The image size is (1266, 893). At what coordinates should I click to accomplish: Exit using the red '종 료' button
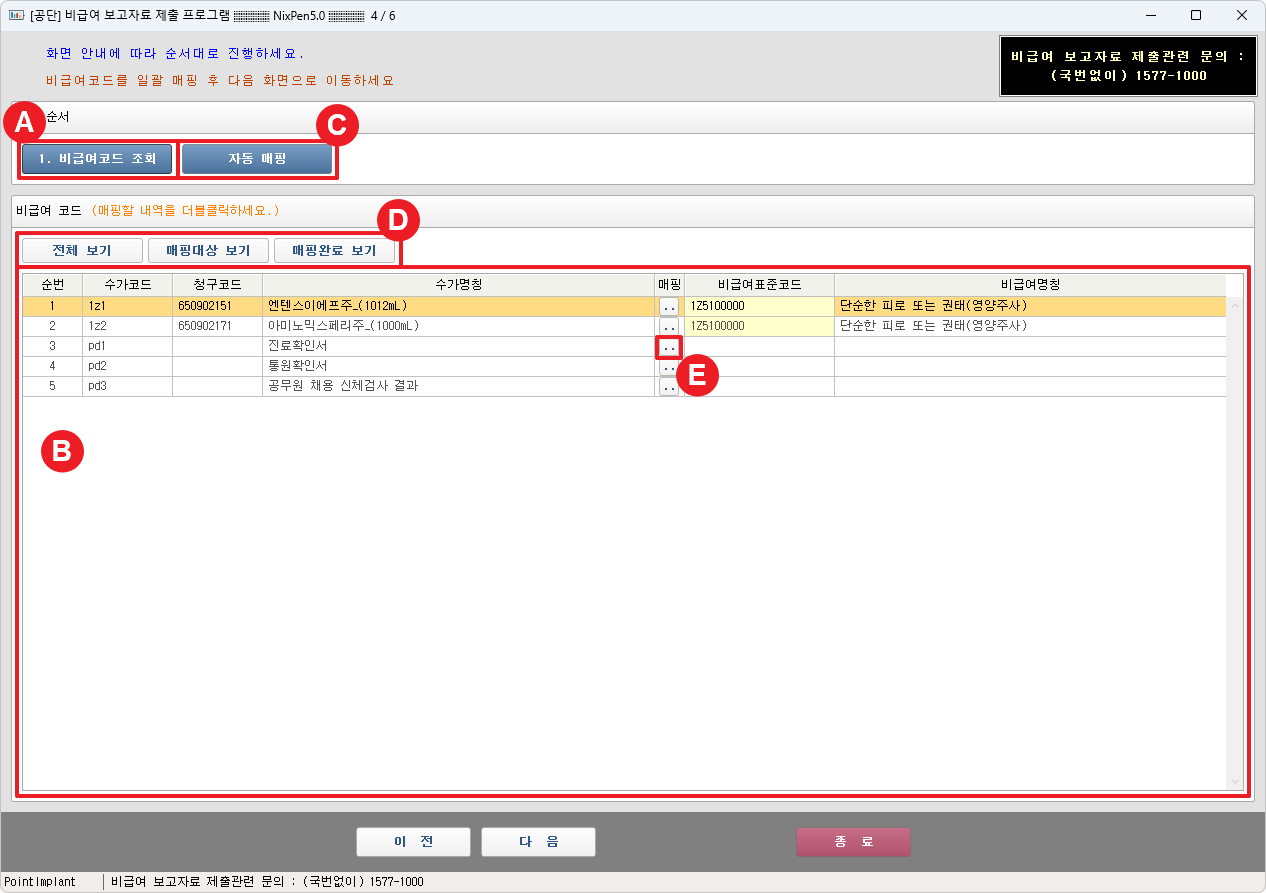coord(853,842)
